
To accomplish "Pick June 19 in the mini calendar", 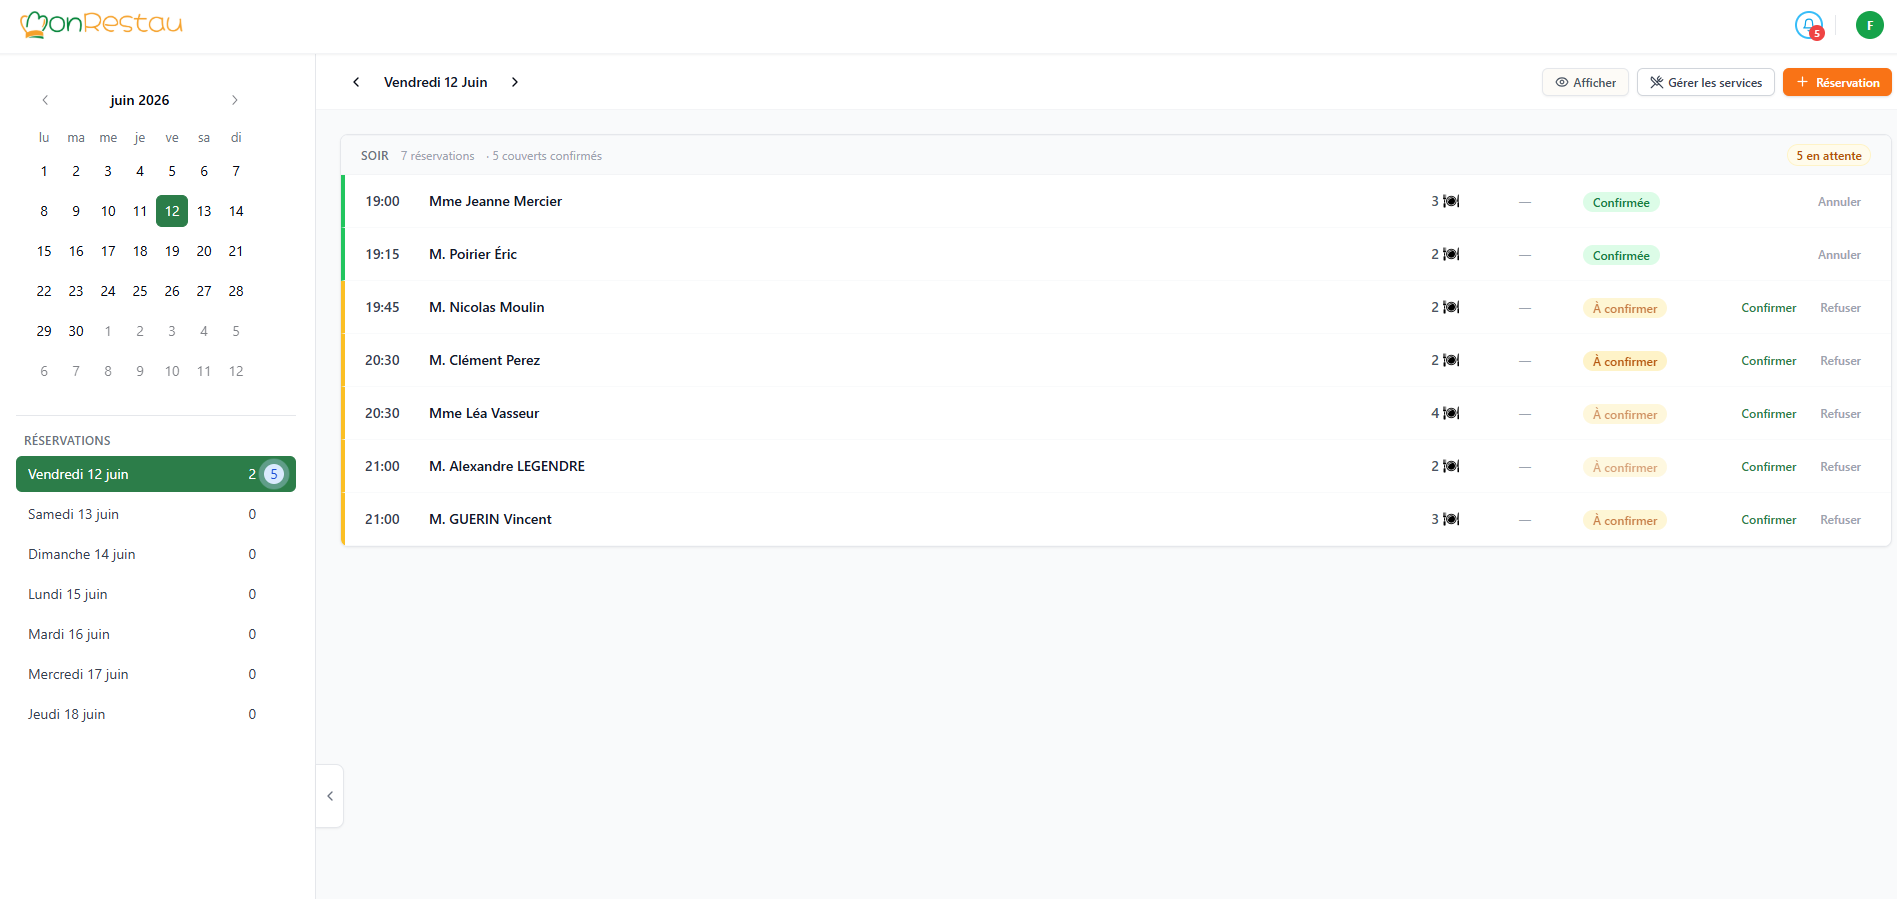I will coord(172,251).
